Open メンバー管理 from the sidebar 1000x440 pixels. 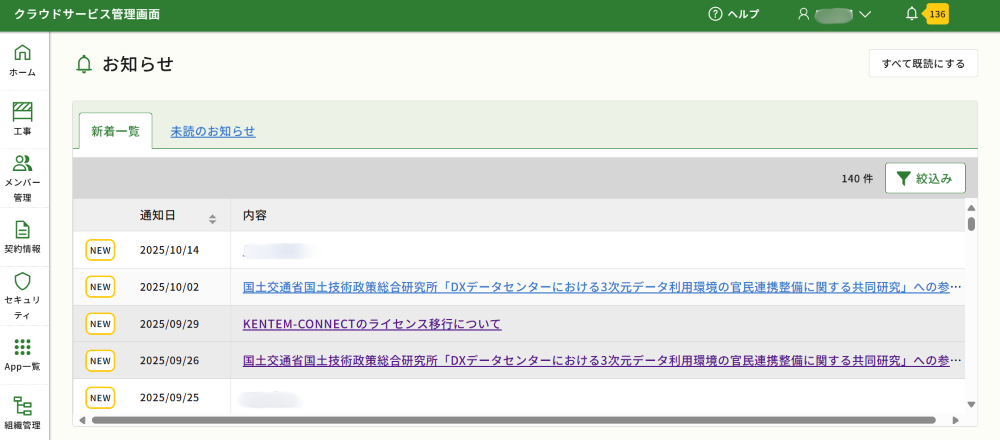click(22, 176)
